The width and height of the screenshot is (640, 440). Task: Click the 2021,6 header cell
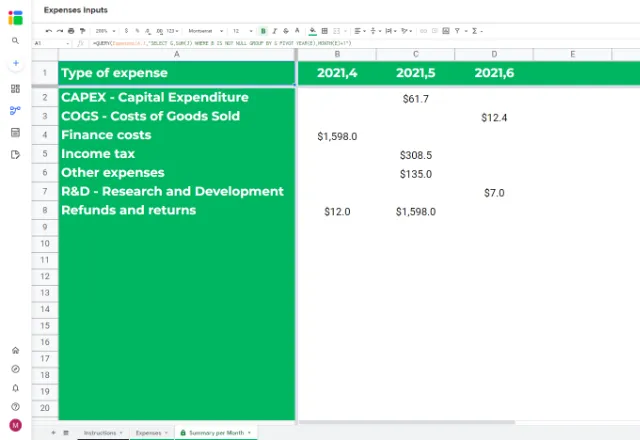(494, 73)
